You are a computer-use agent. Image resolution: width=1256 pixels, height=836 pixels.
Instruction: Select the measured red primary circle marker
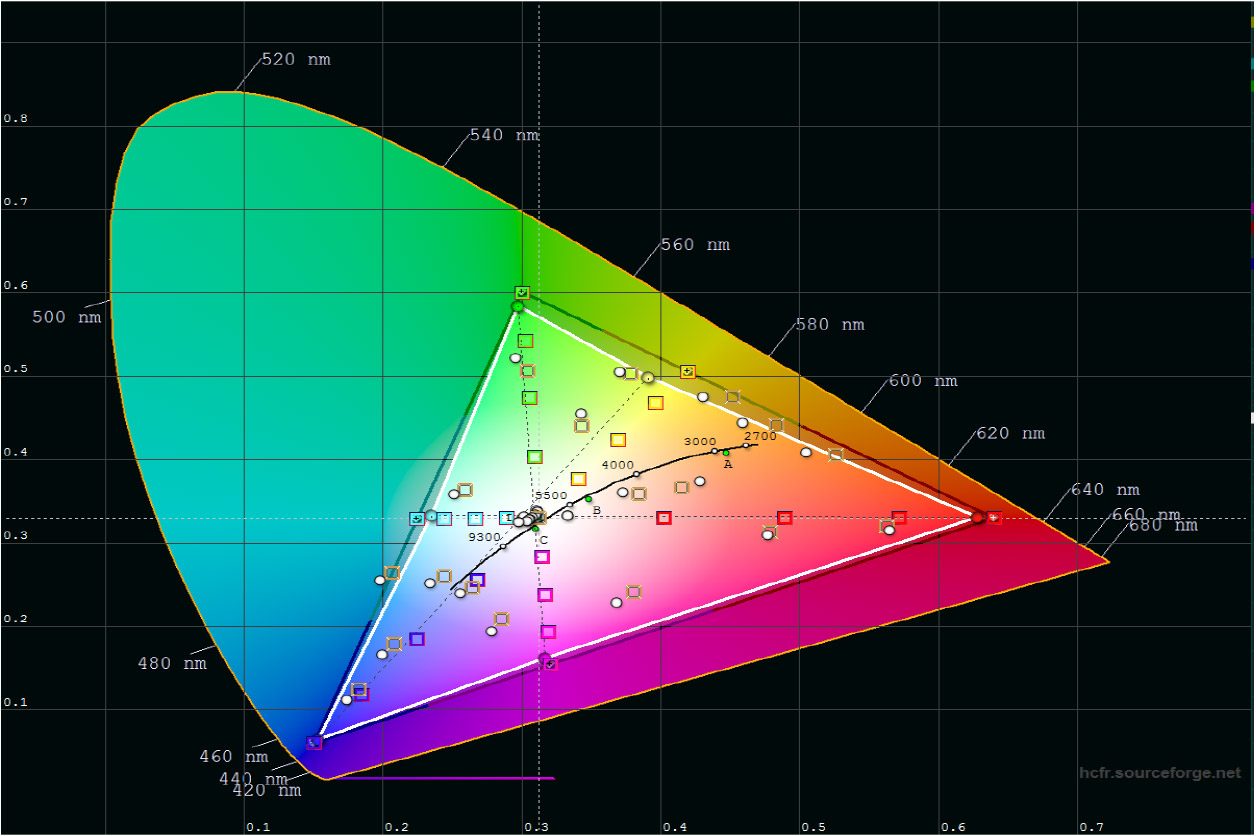pos(978,518)
